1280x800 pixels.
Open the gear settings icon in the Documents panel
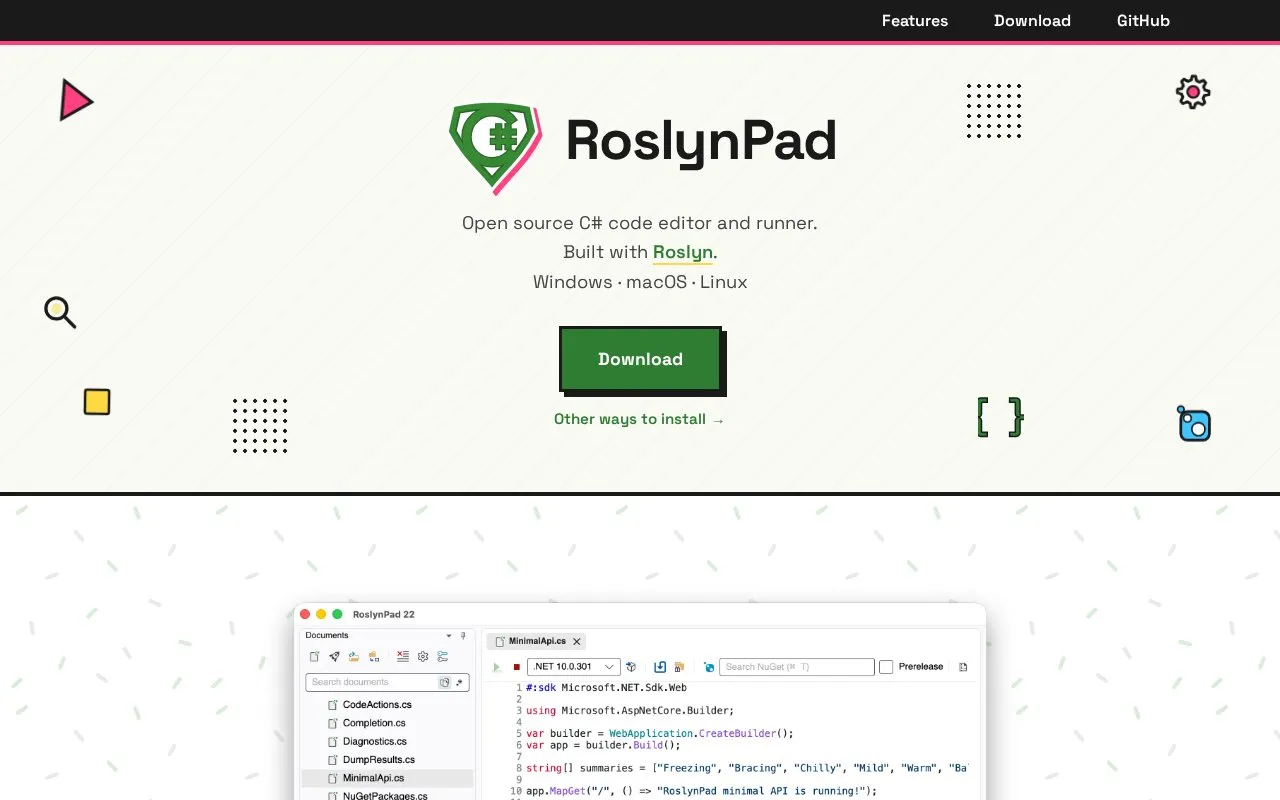coord(423,657)
